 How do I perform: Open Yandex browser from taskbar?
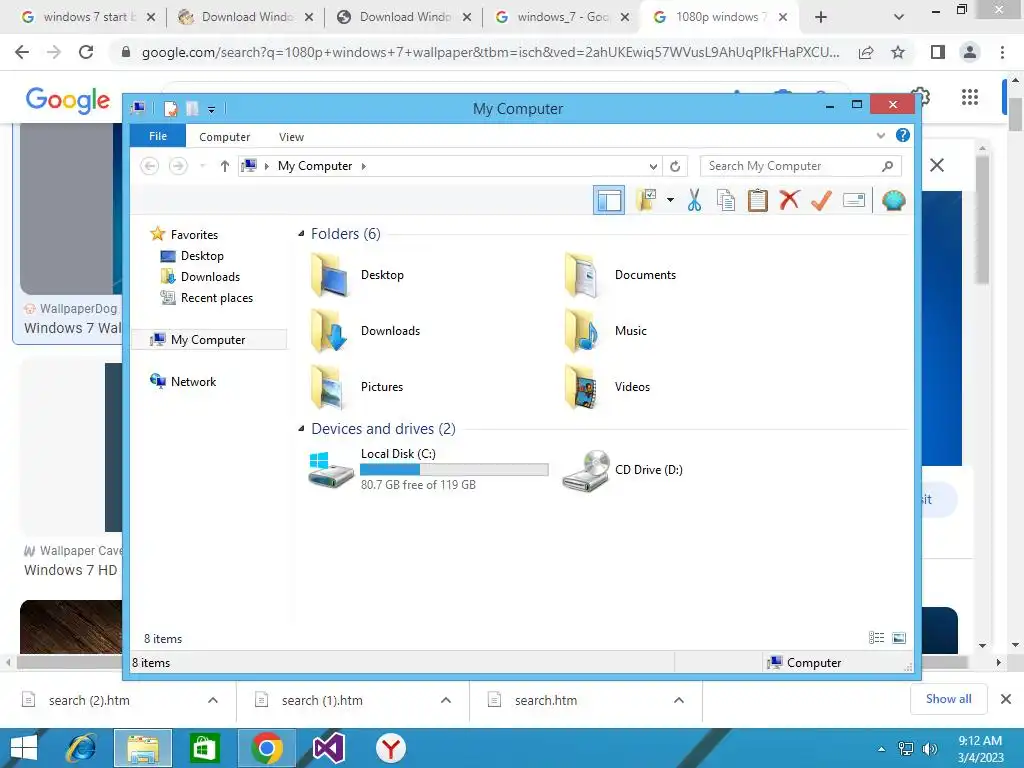391,748
